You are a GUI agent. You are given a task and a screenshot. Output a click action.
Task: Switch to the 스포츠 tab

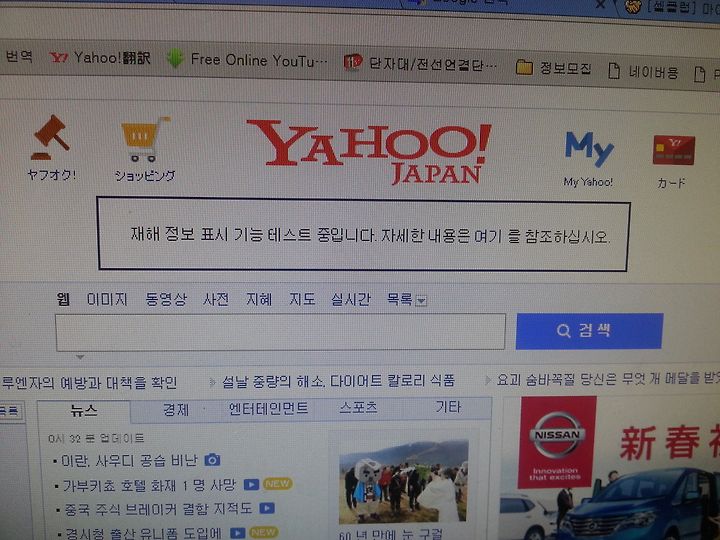tap(358, 407)
